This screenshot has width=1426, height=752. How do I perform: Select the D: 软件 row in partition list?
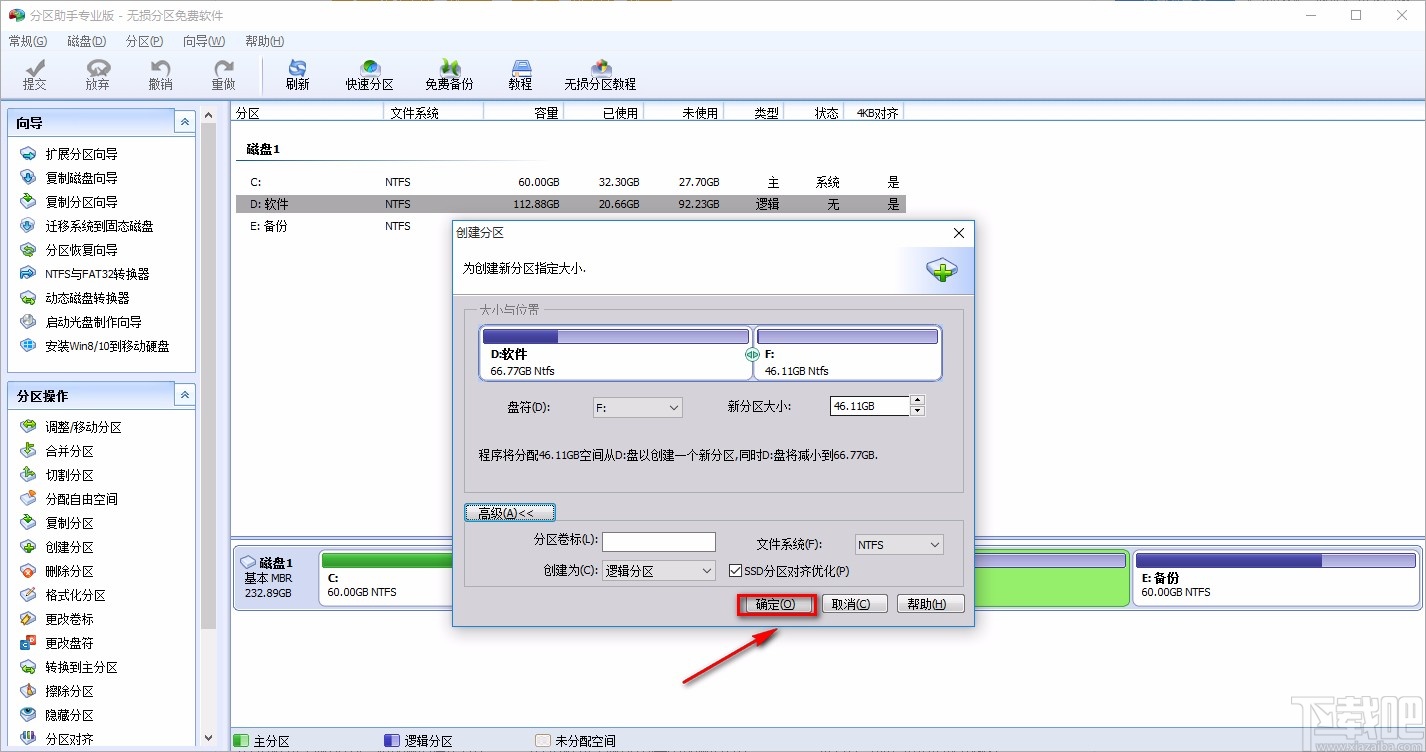[571, 204]
